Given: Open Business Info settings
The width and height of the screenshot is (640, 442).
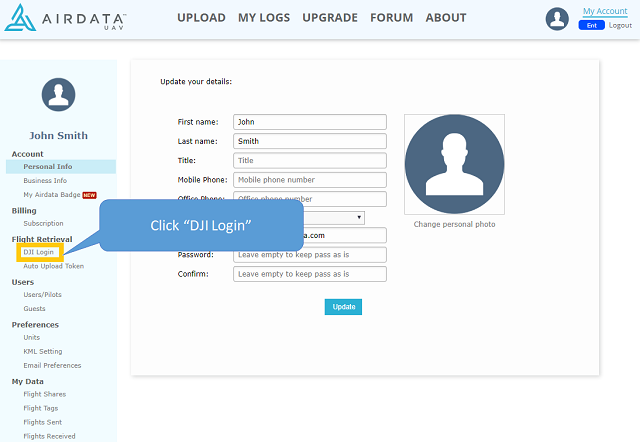Looking at the screenshot, I should point(45,180).
